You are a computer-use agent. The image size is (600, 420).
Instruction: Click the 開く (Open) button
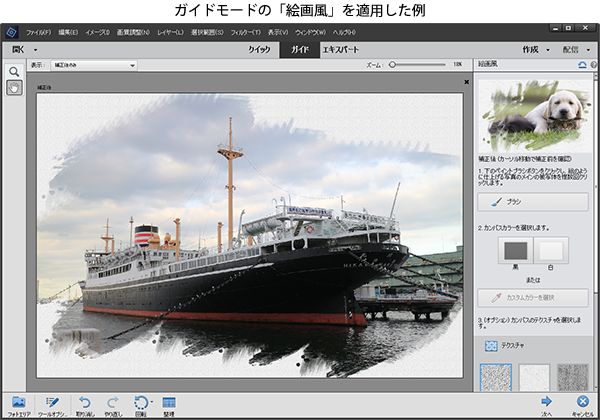tap(18, 50)
